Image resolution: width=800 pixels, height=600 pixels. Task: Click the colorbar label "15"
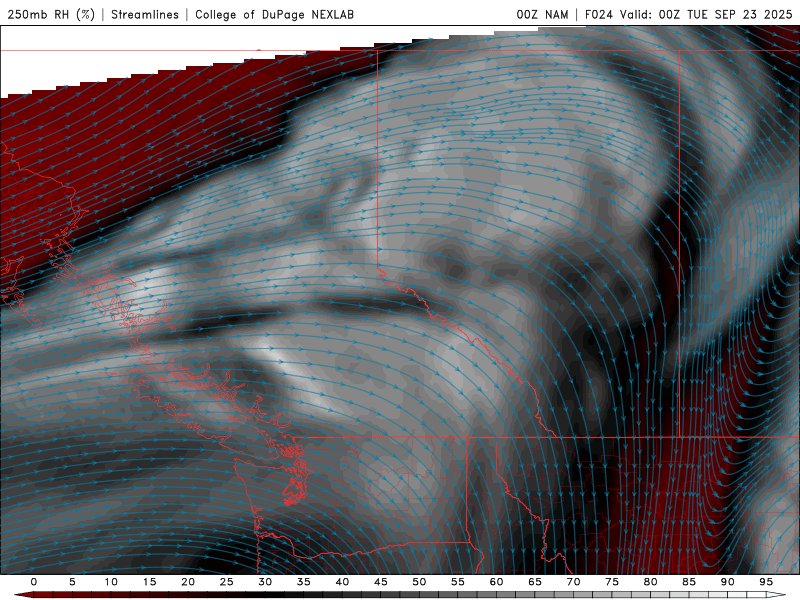[x=149, y=582]
